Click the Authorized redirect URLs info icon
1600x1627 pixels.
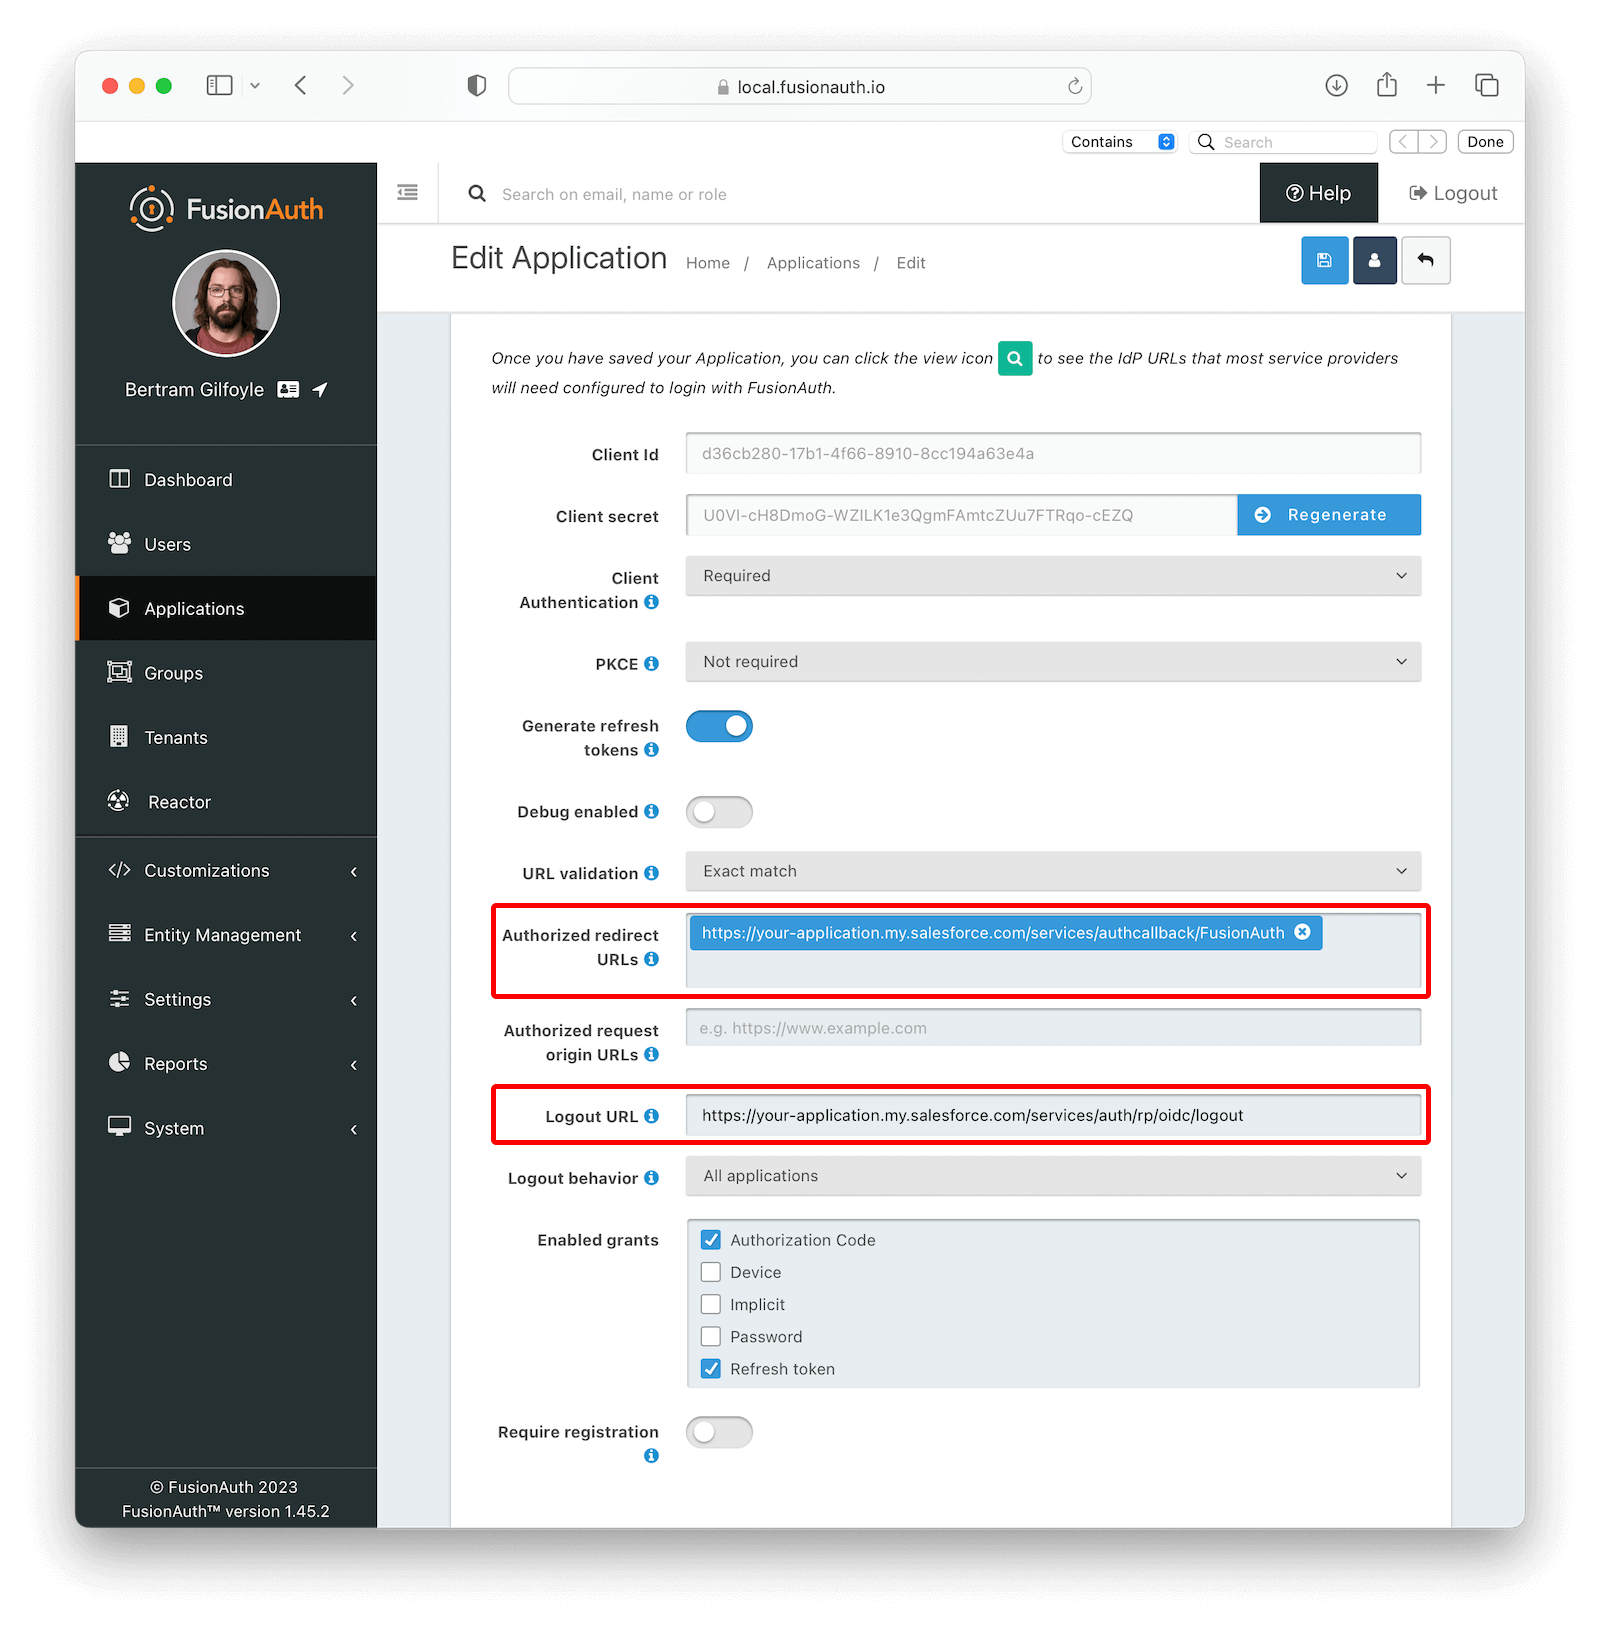click(x=651, y=959)
